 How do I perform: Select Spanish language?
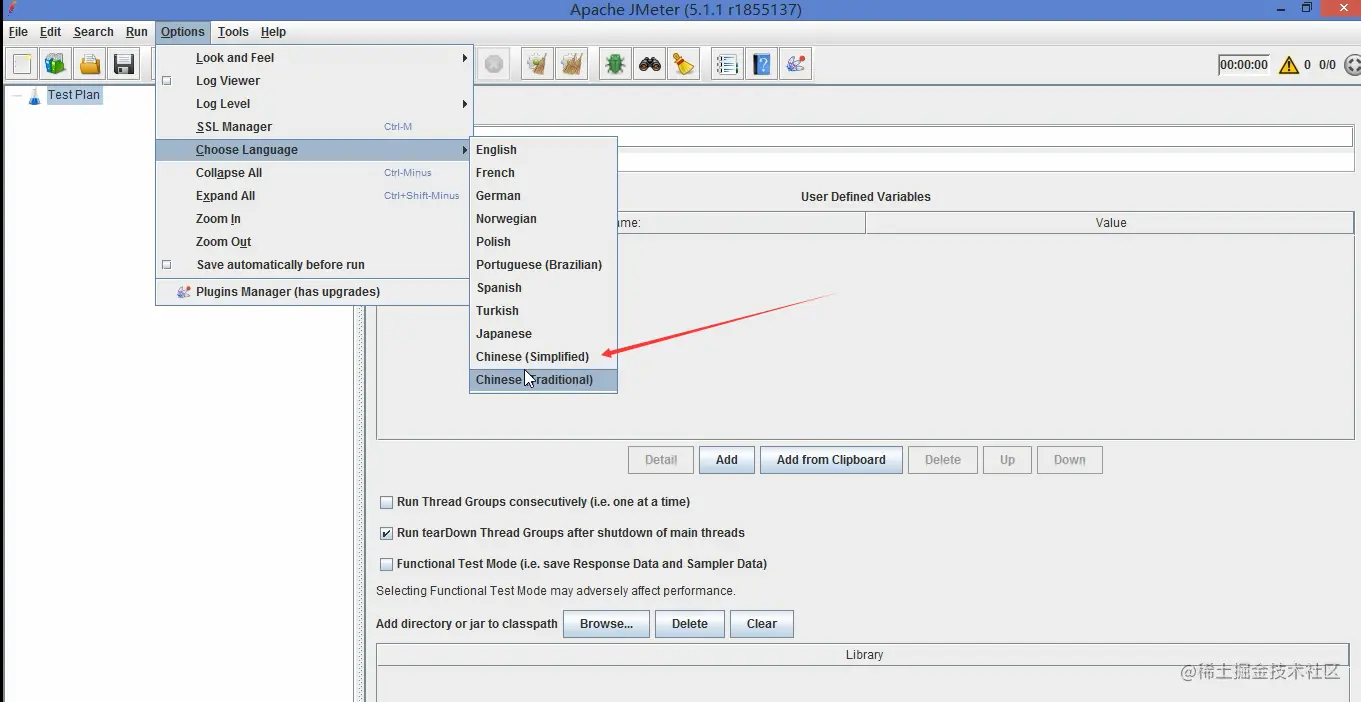point(543,288)
